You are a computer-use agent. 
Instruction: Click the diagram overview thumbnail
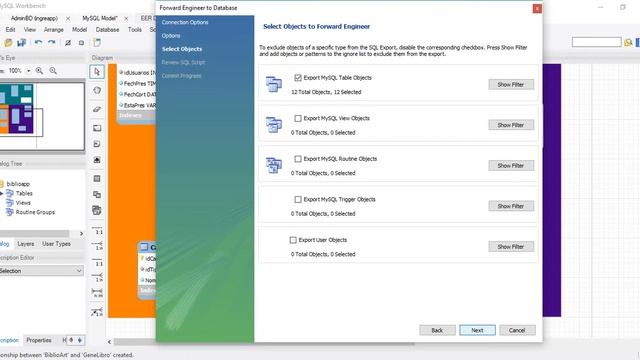point(42,116)
